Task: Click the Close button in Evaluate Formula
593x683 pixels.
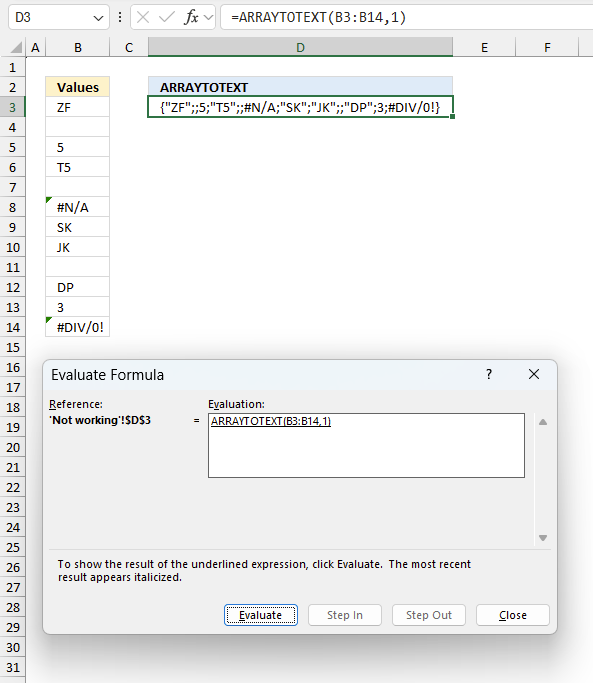Action: coord(513,615)
